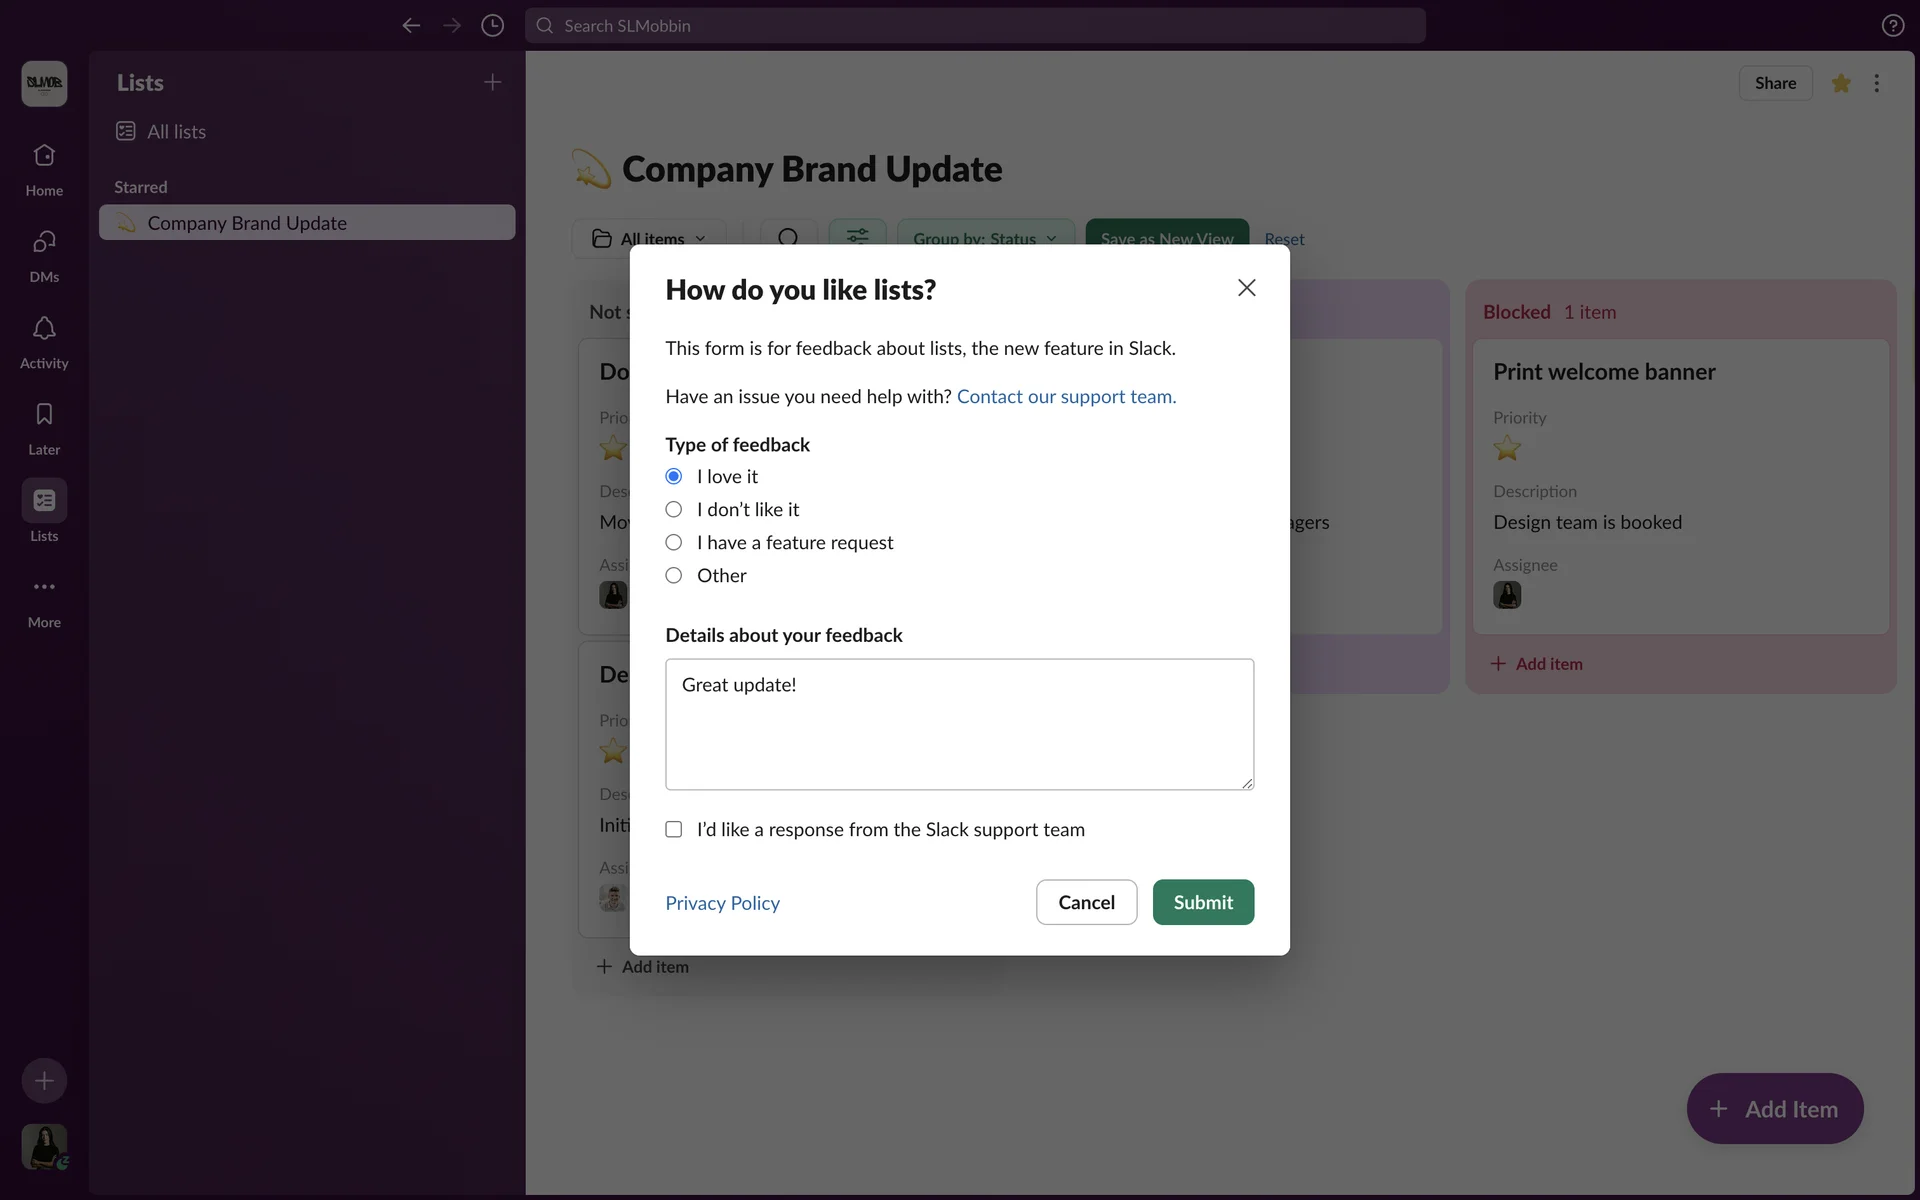Select "I have a feature request" radio
This screenshot has height=1200, width=1920.
674,543
